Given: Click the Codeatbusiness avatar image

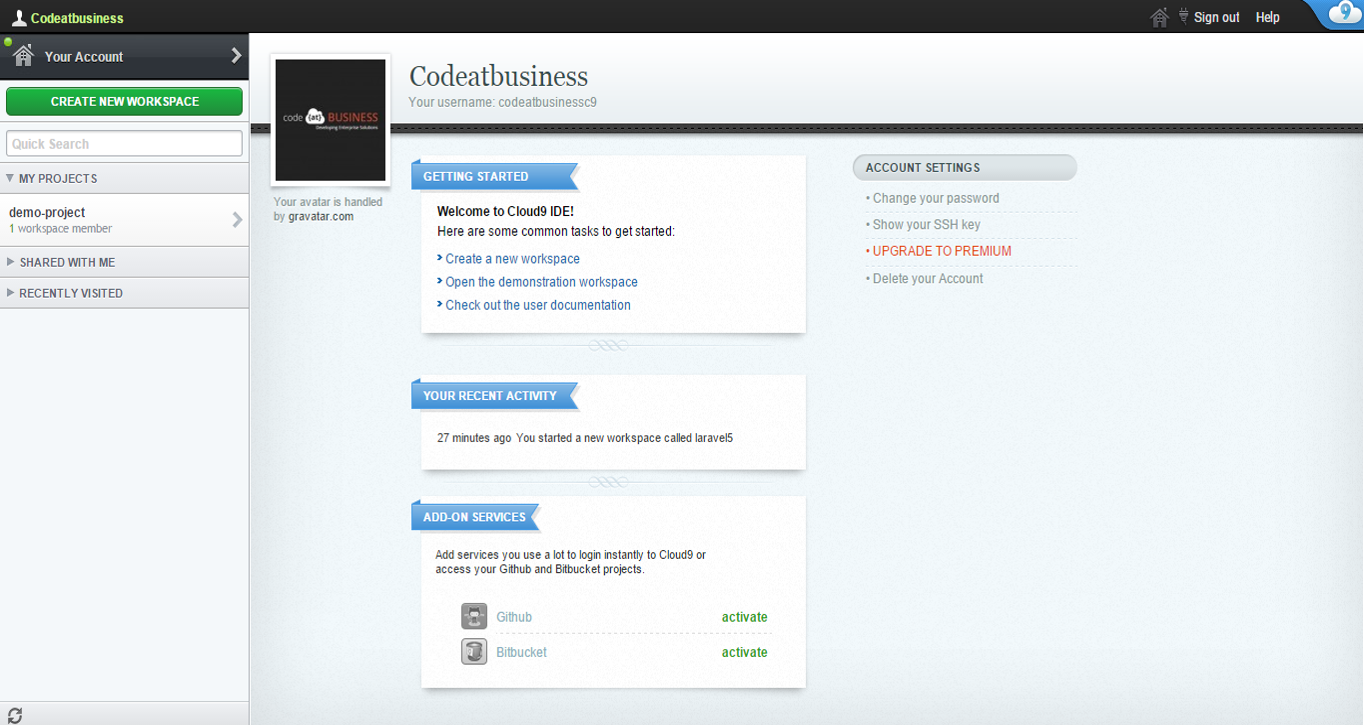Looking at the screenshot, I should 330,120.
